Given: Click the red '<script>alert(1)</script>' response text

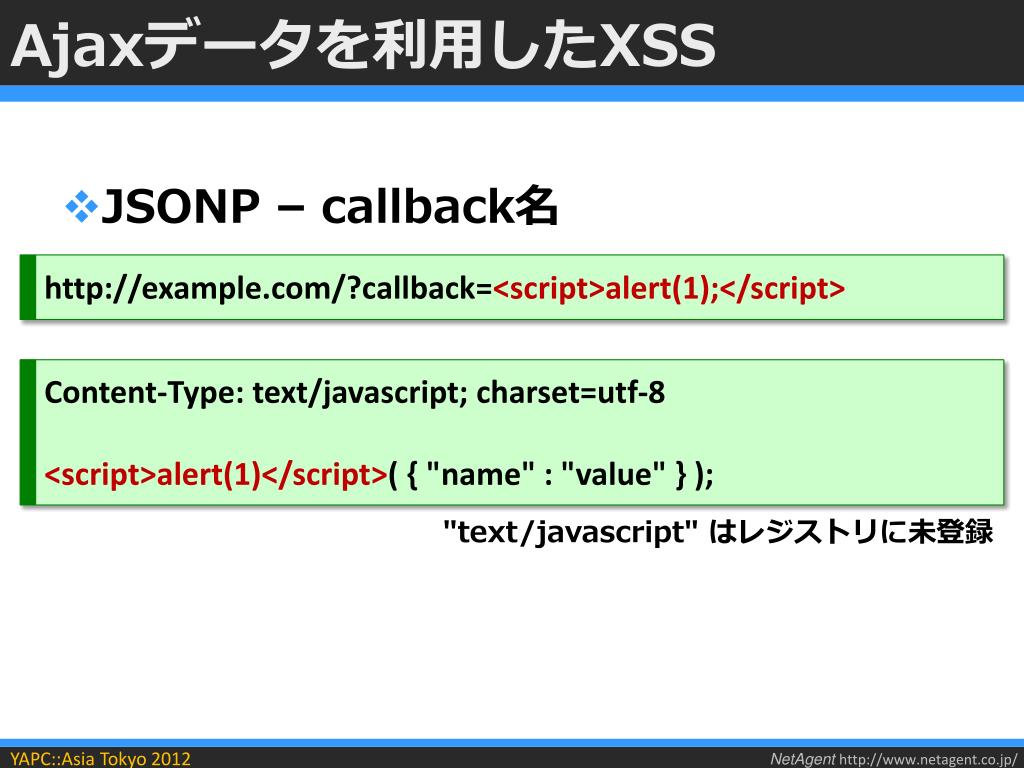Looking at the screenshot, I should [216, 474].
